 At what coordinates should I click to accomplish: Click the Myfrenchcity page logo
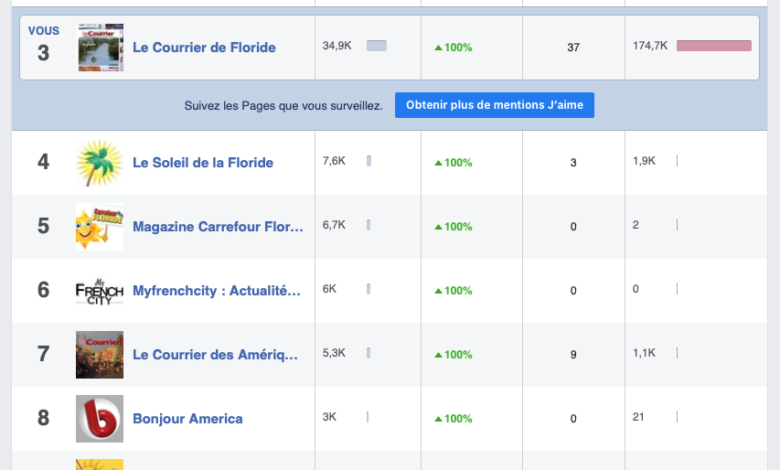click(100, 291)
